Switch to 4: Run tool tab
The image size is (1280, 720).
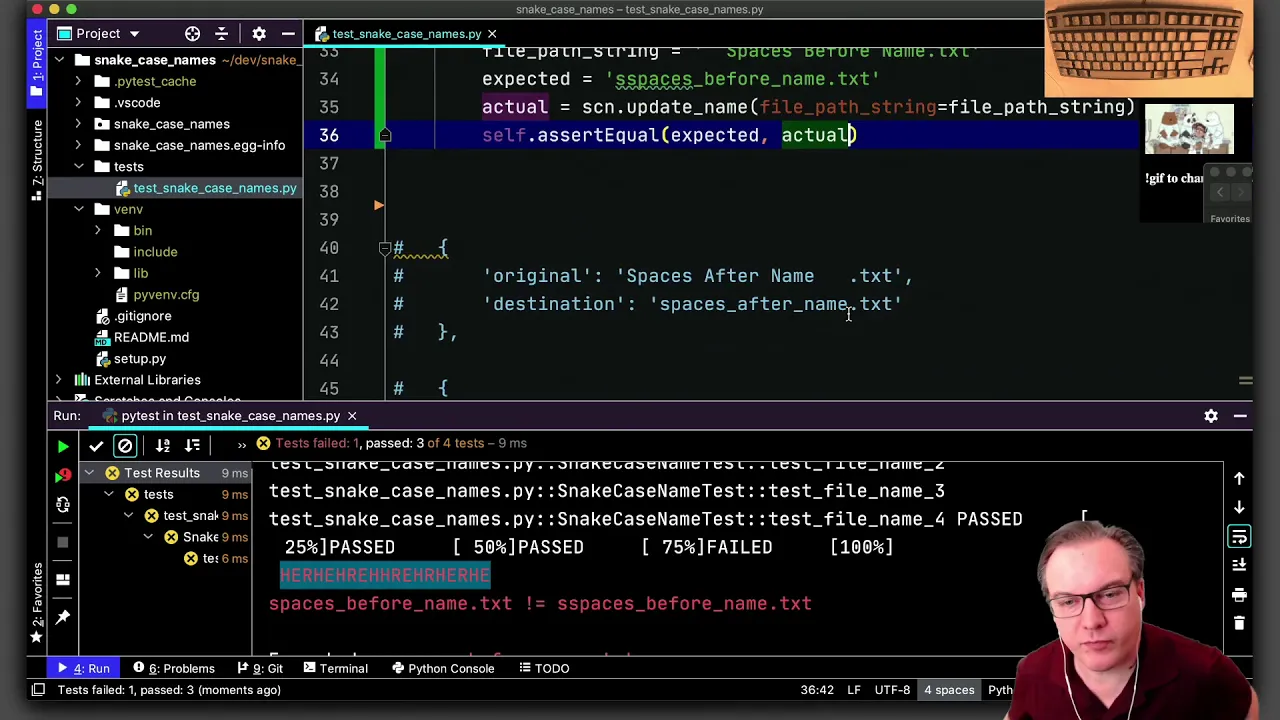tap(84, 668)
